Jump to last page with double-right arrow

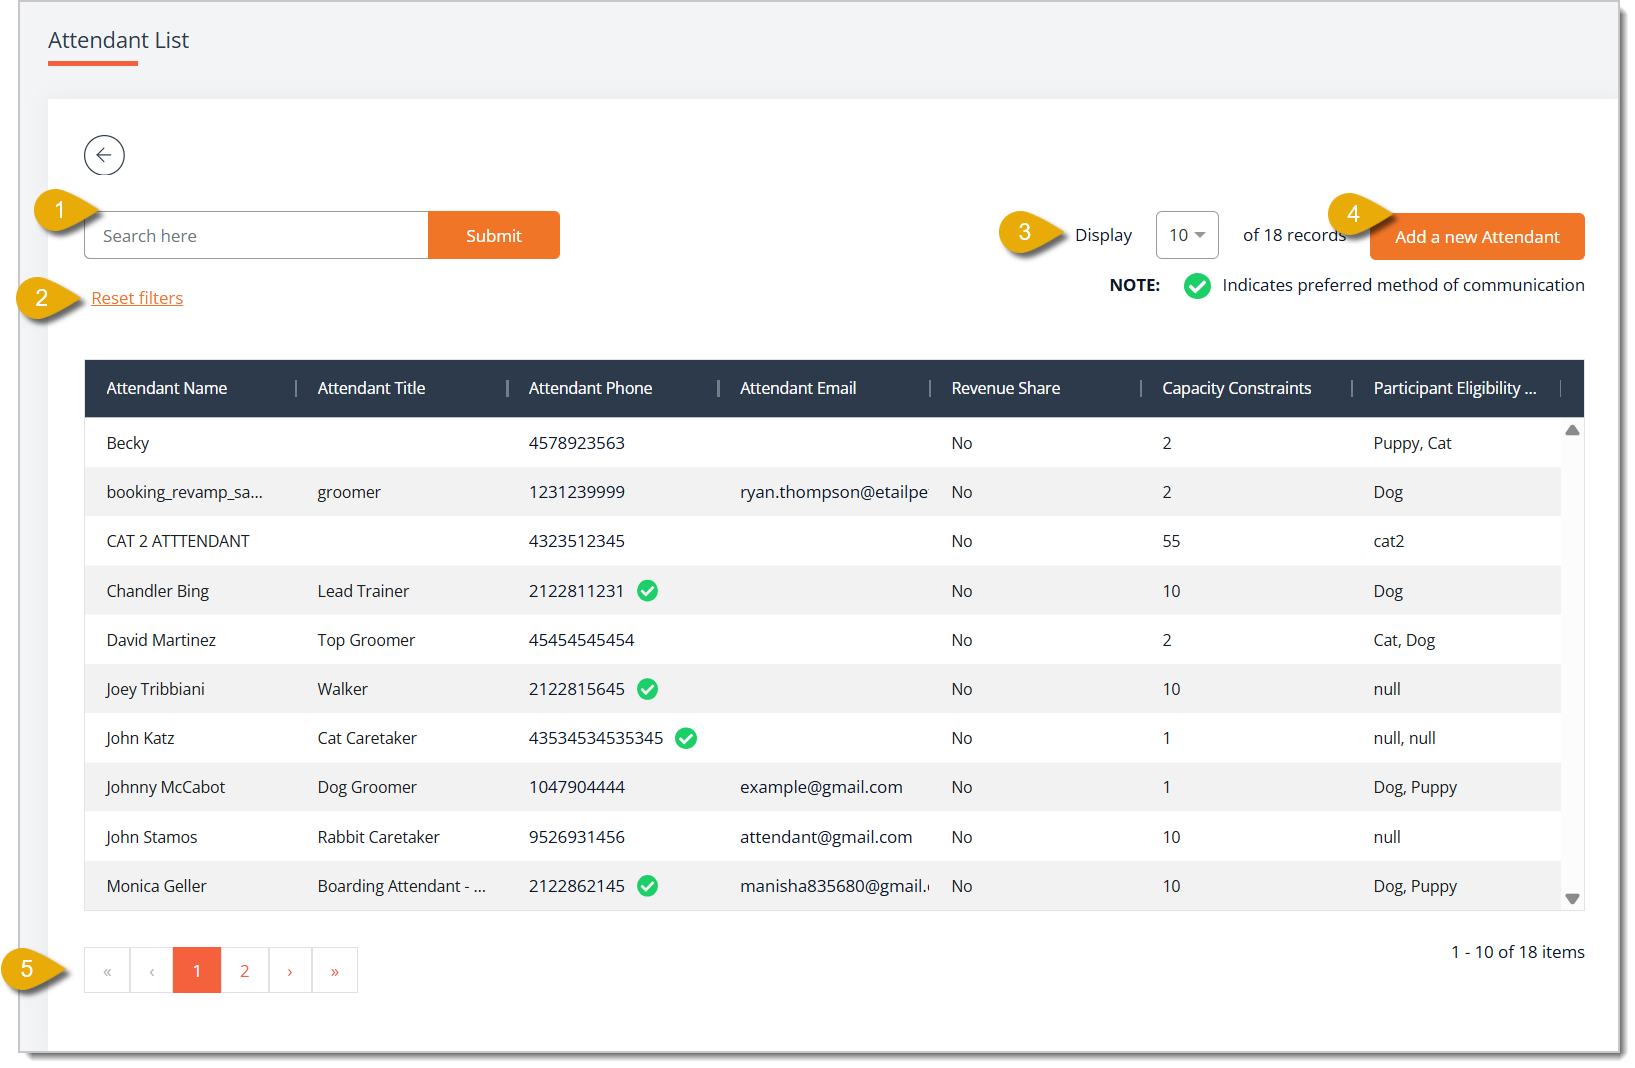click(335, 971)
